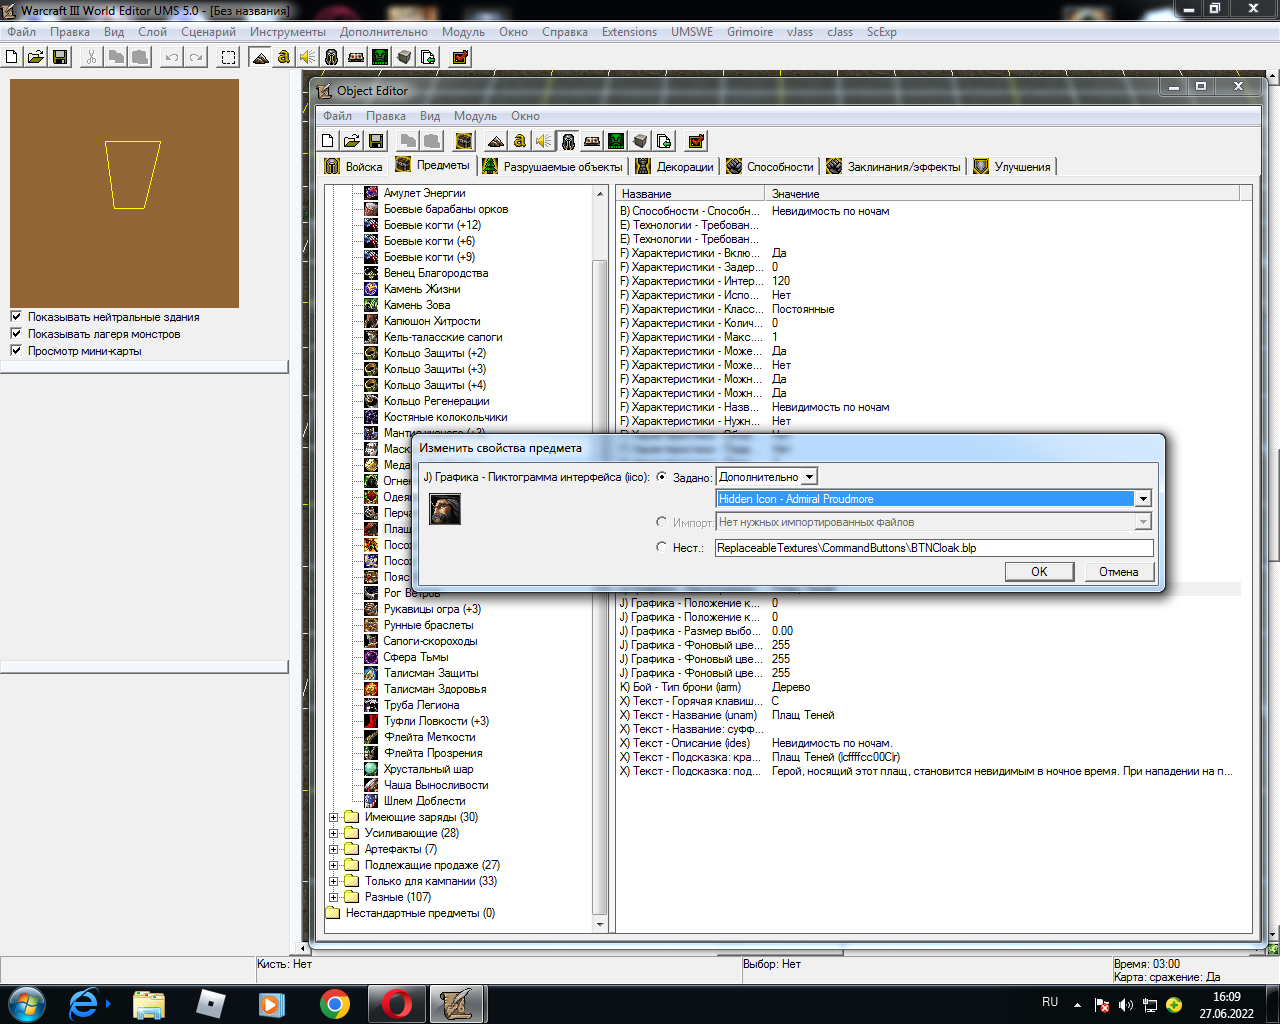Select the Задано radio button
The image size is (1280, 1024).
click(x=661, y=477)
